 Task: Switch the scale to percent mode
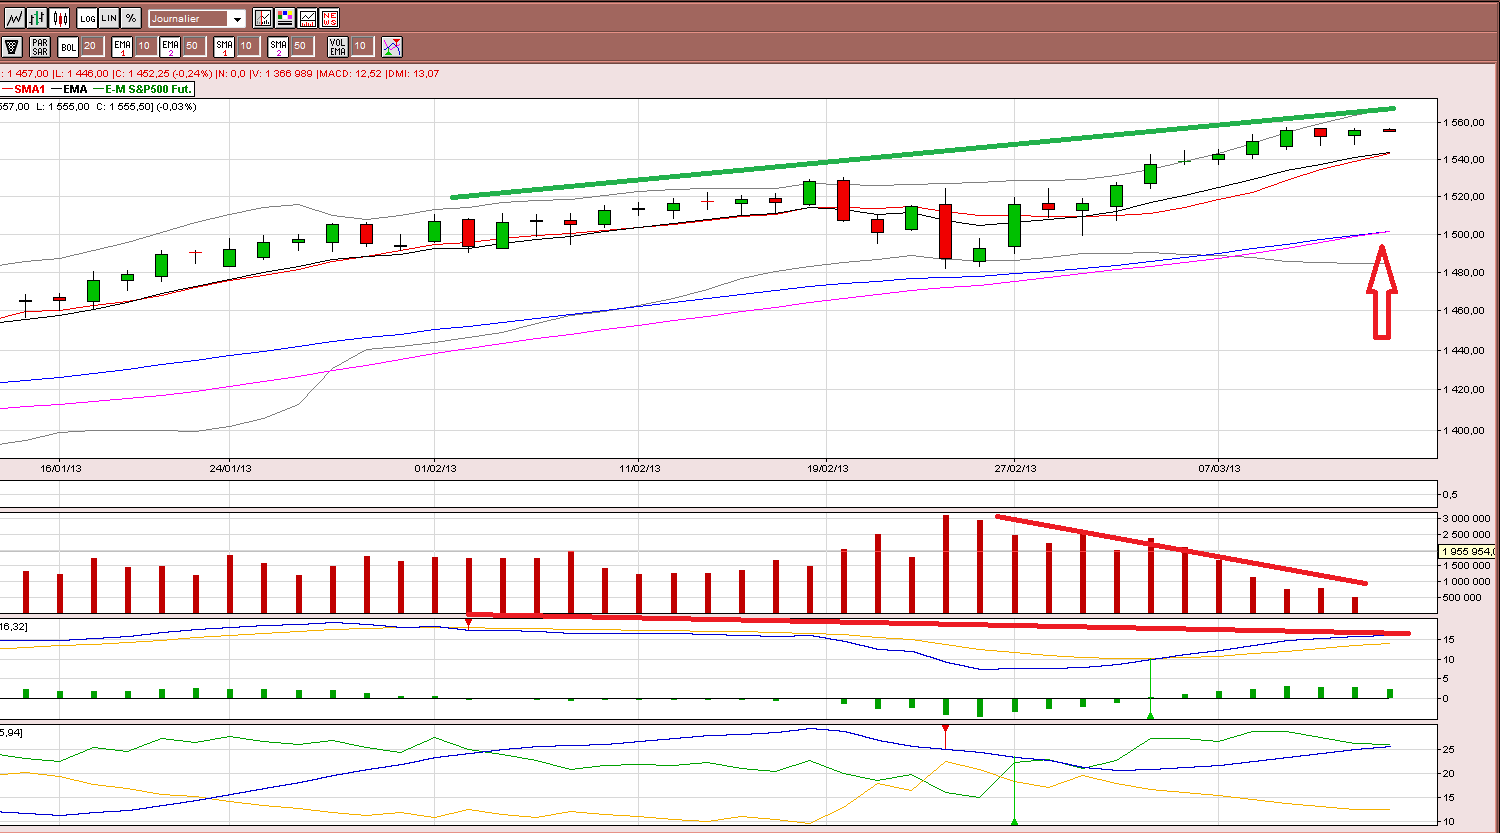(131, 18)
